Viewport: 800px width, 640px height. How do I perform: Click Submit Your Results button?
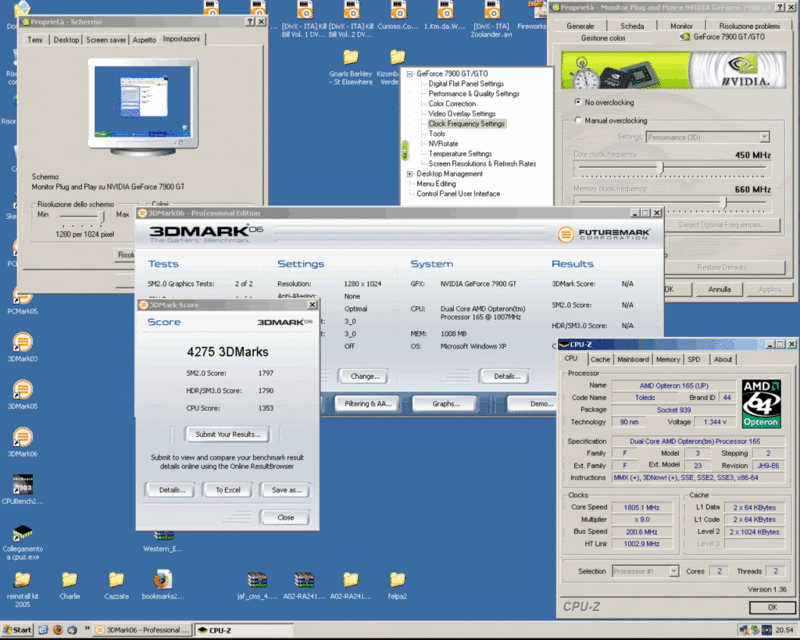pyautogui.click(x=228, y=434)
